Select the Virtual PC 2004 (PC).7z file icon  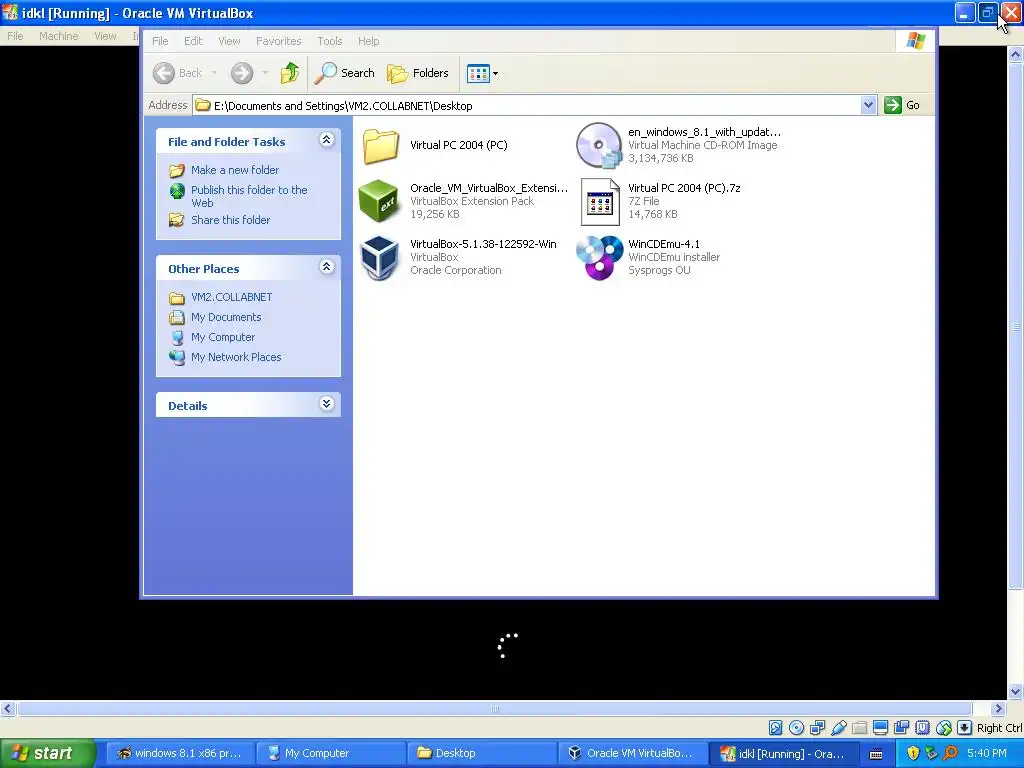pyautogui.click(x=600, y=201)
